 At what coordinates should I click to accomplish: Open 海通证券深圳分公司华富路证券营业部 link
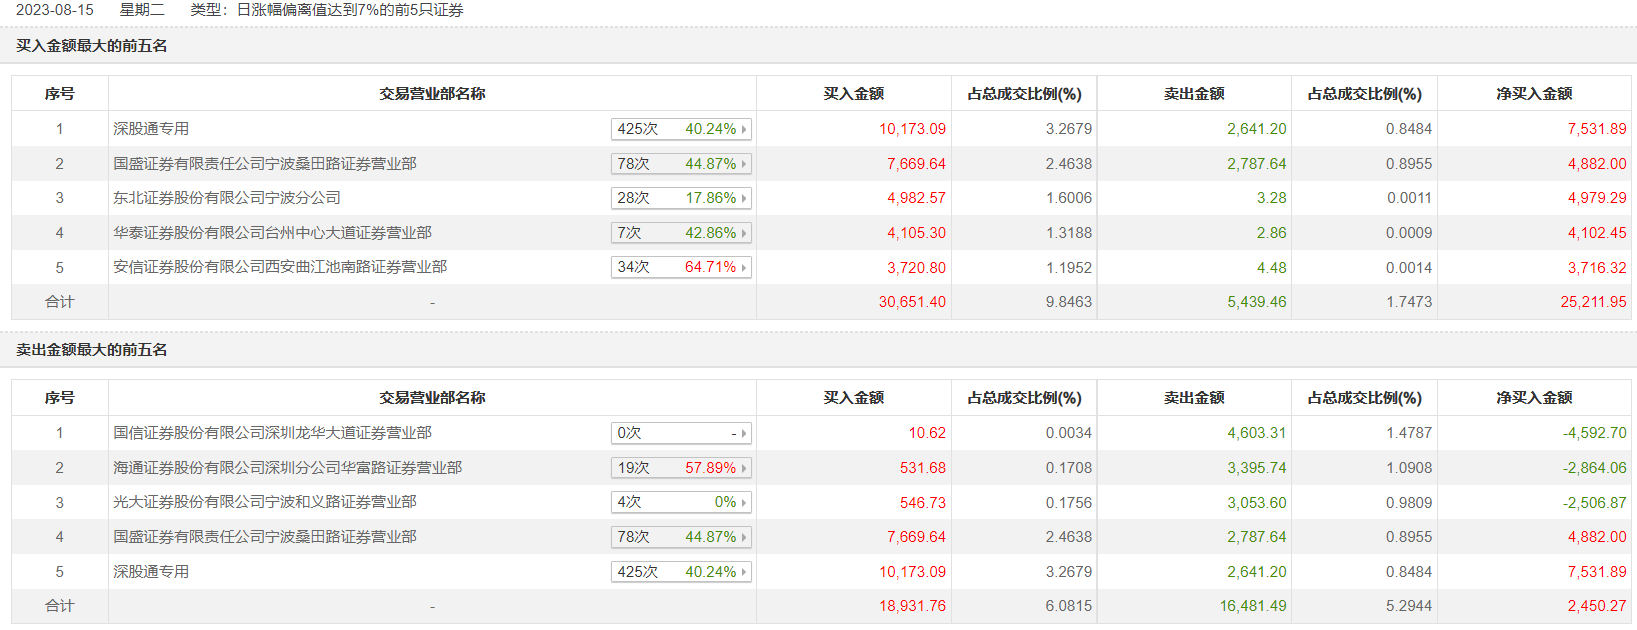tap(287, 468)
